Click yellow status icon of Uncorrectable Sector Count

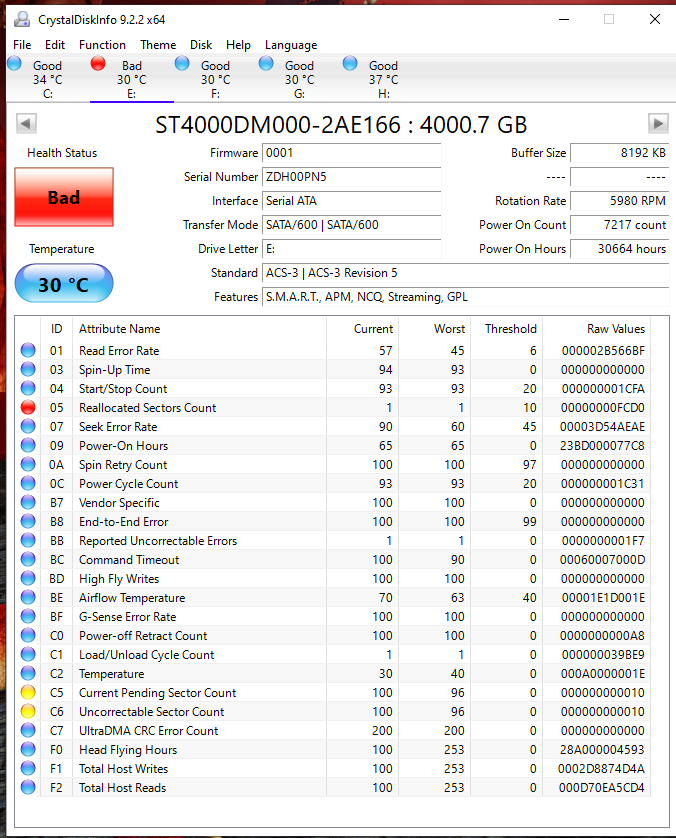coord(28,711)
